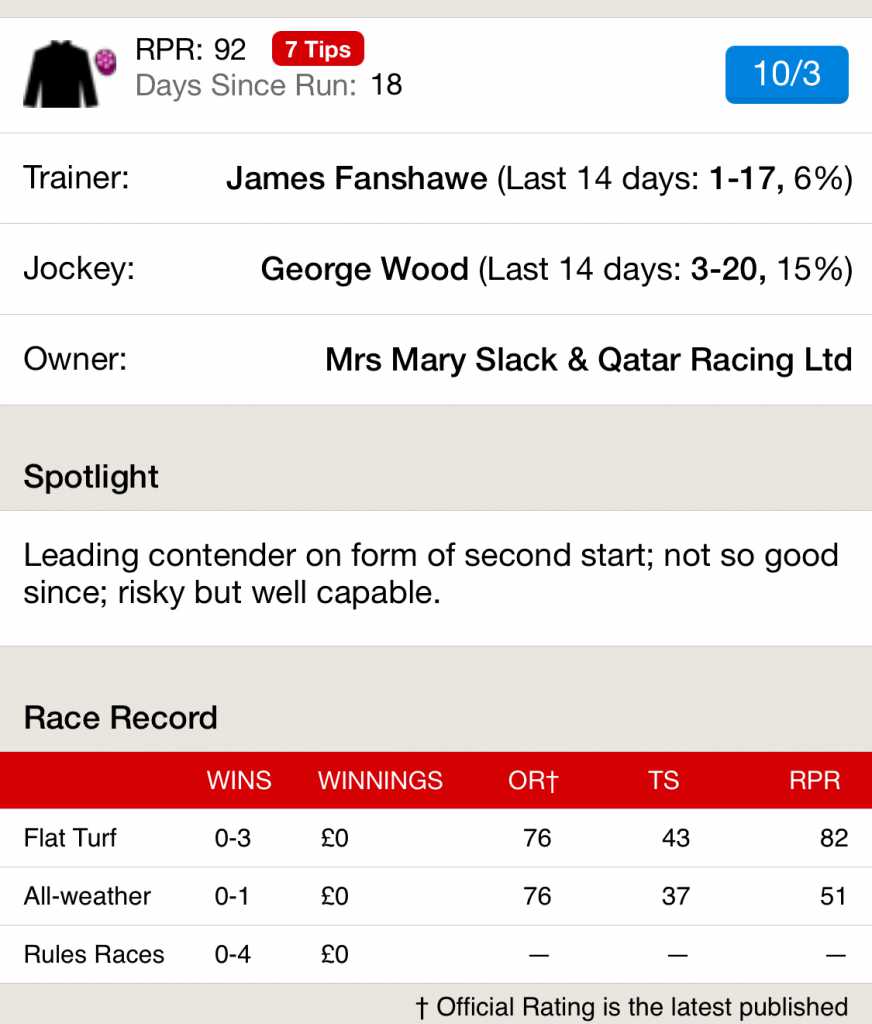This screenshot has width=872, height=1024.
Task: Tap the Official Rating footnote text
Action: (632, 1007)
